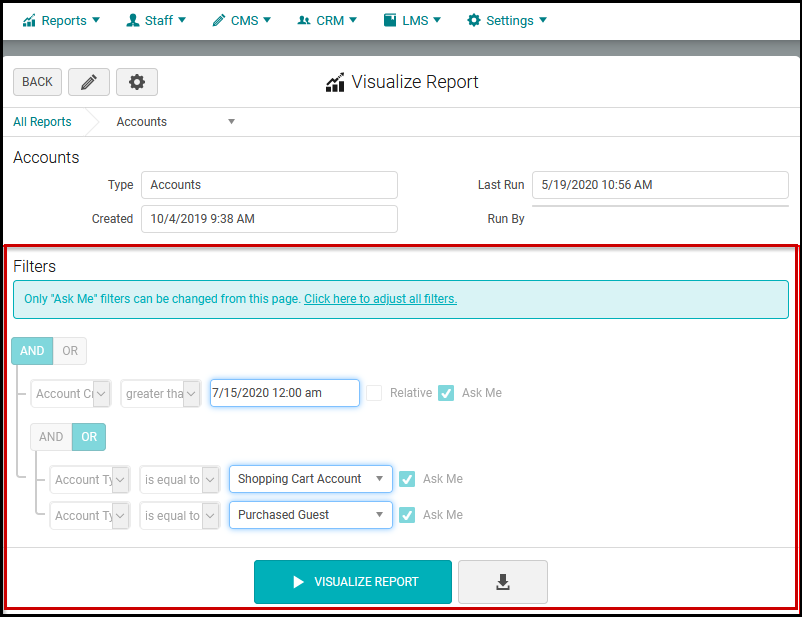Viewport: 802px width, 617px height.
Task: Click the Filters heading text
Action: pyautogui.click(x=35, y=267)
